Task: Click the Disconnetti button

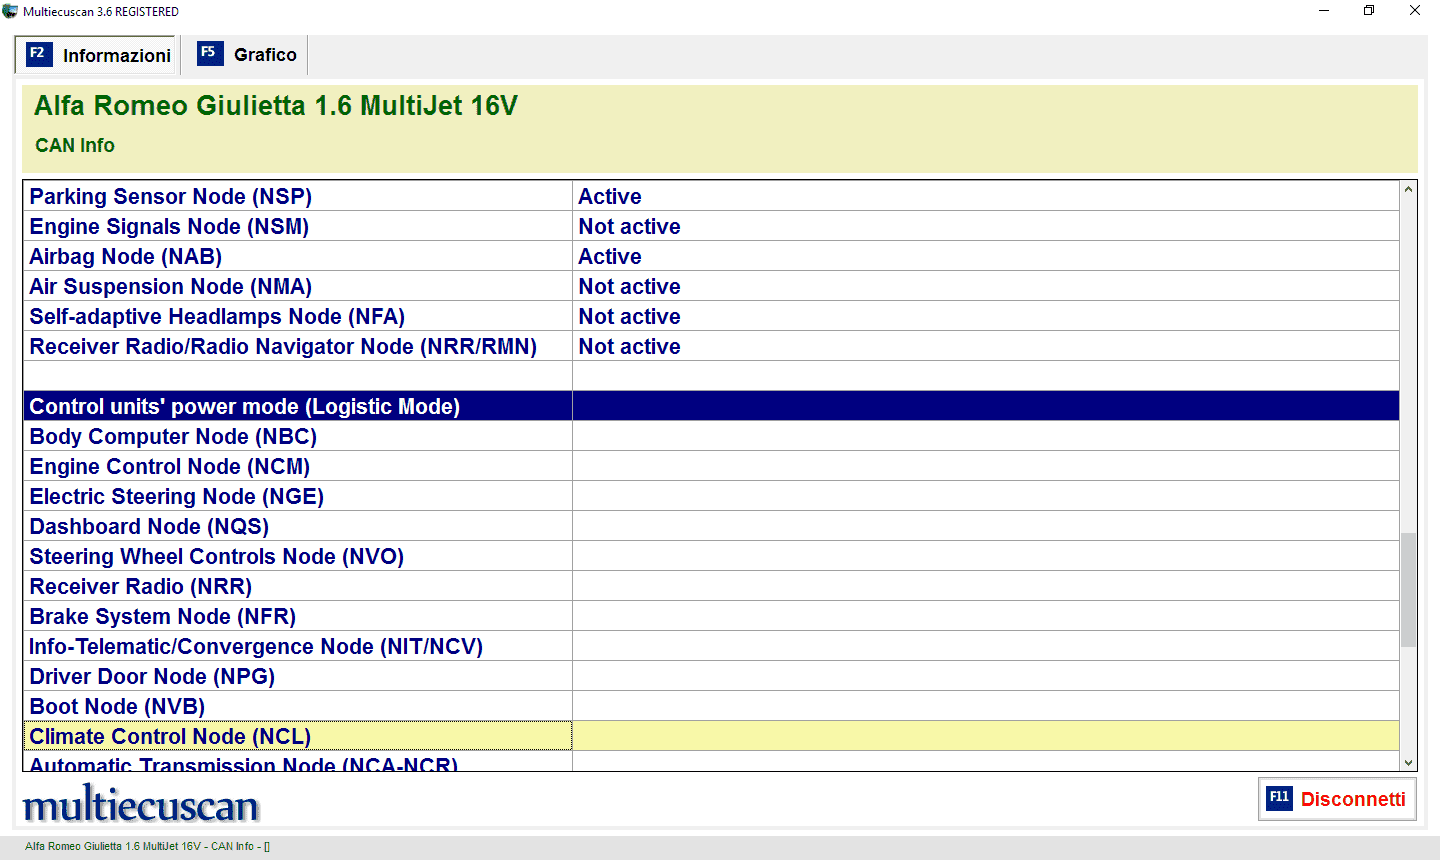Action: click(1337, 799)
